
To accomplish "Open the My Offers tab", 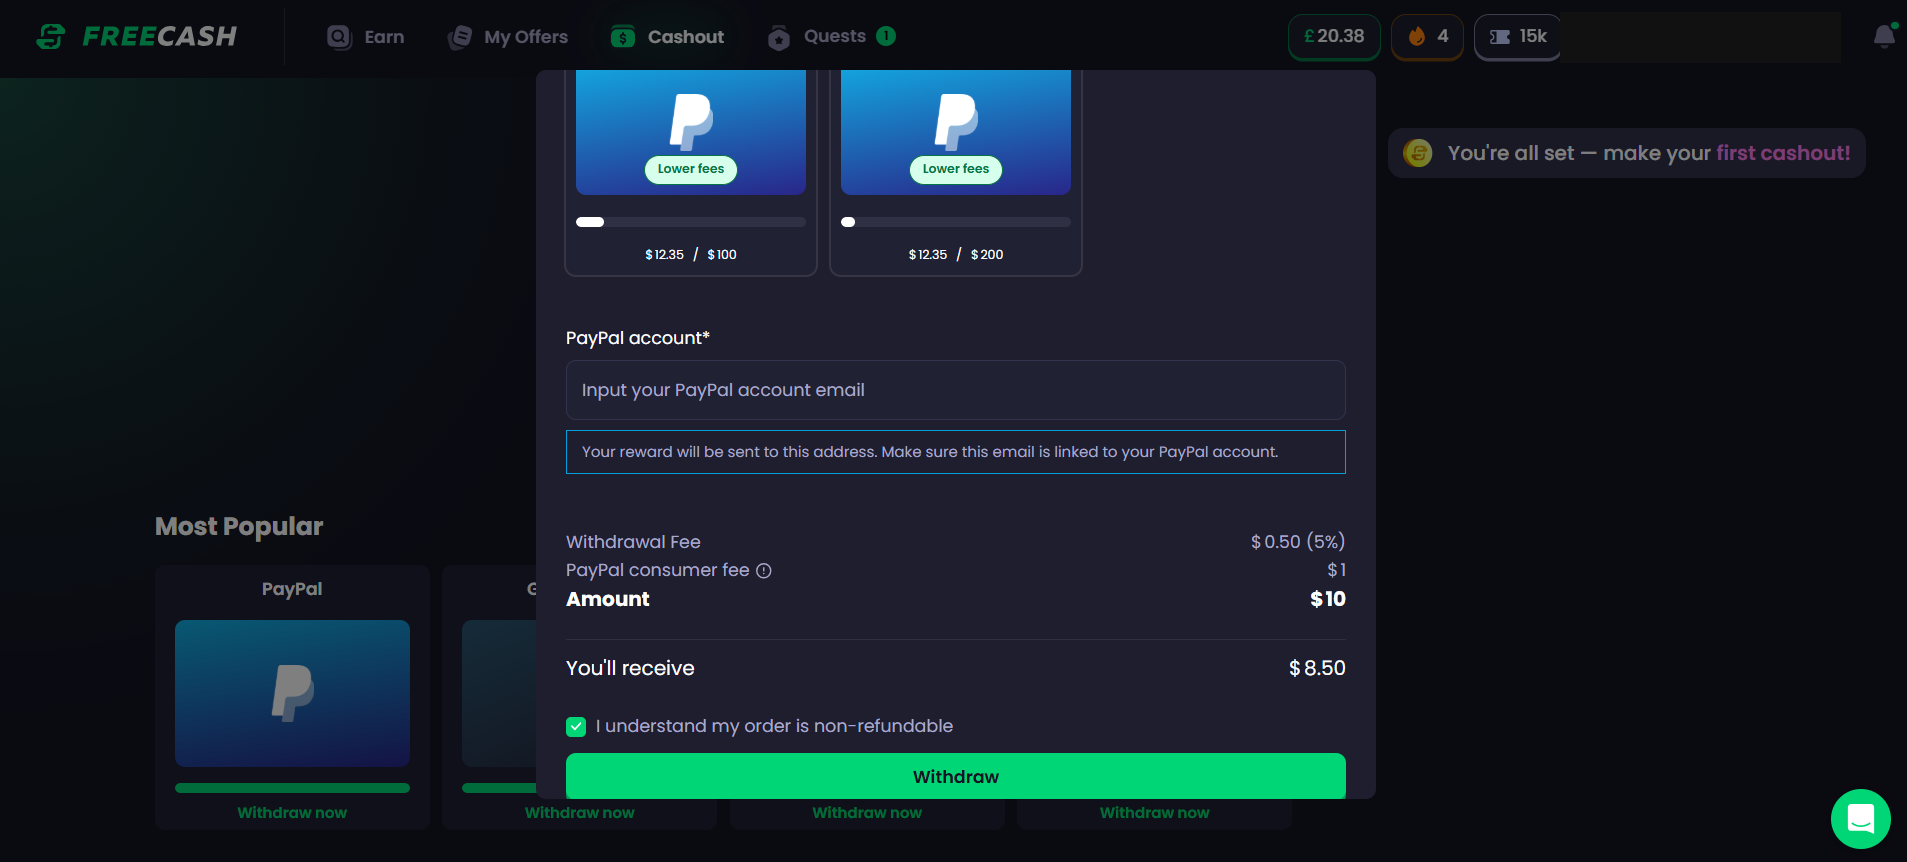I will [508, 37].
